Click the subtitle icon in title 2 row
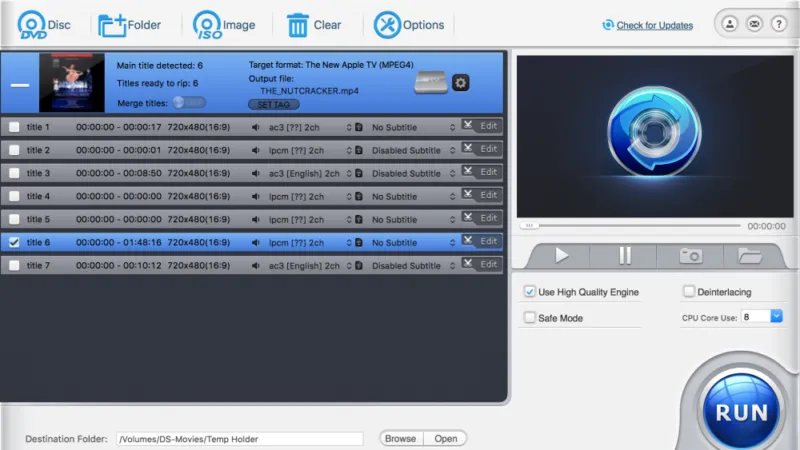 [359, 150]
